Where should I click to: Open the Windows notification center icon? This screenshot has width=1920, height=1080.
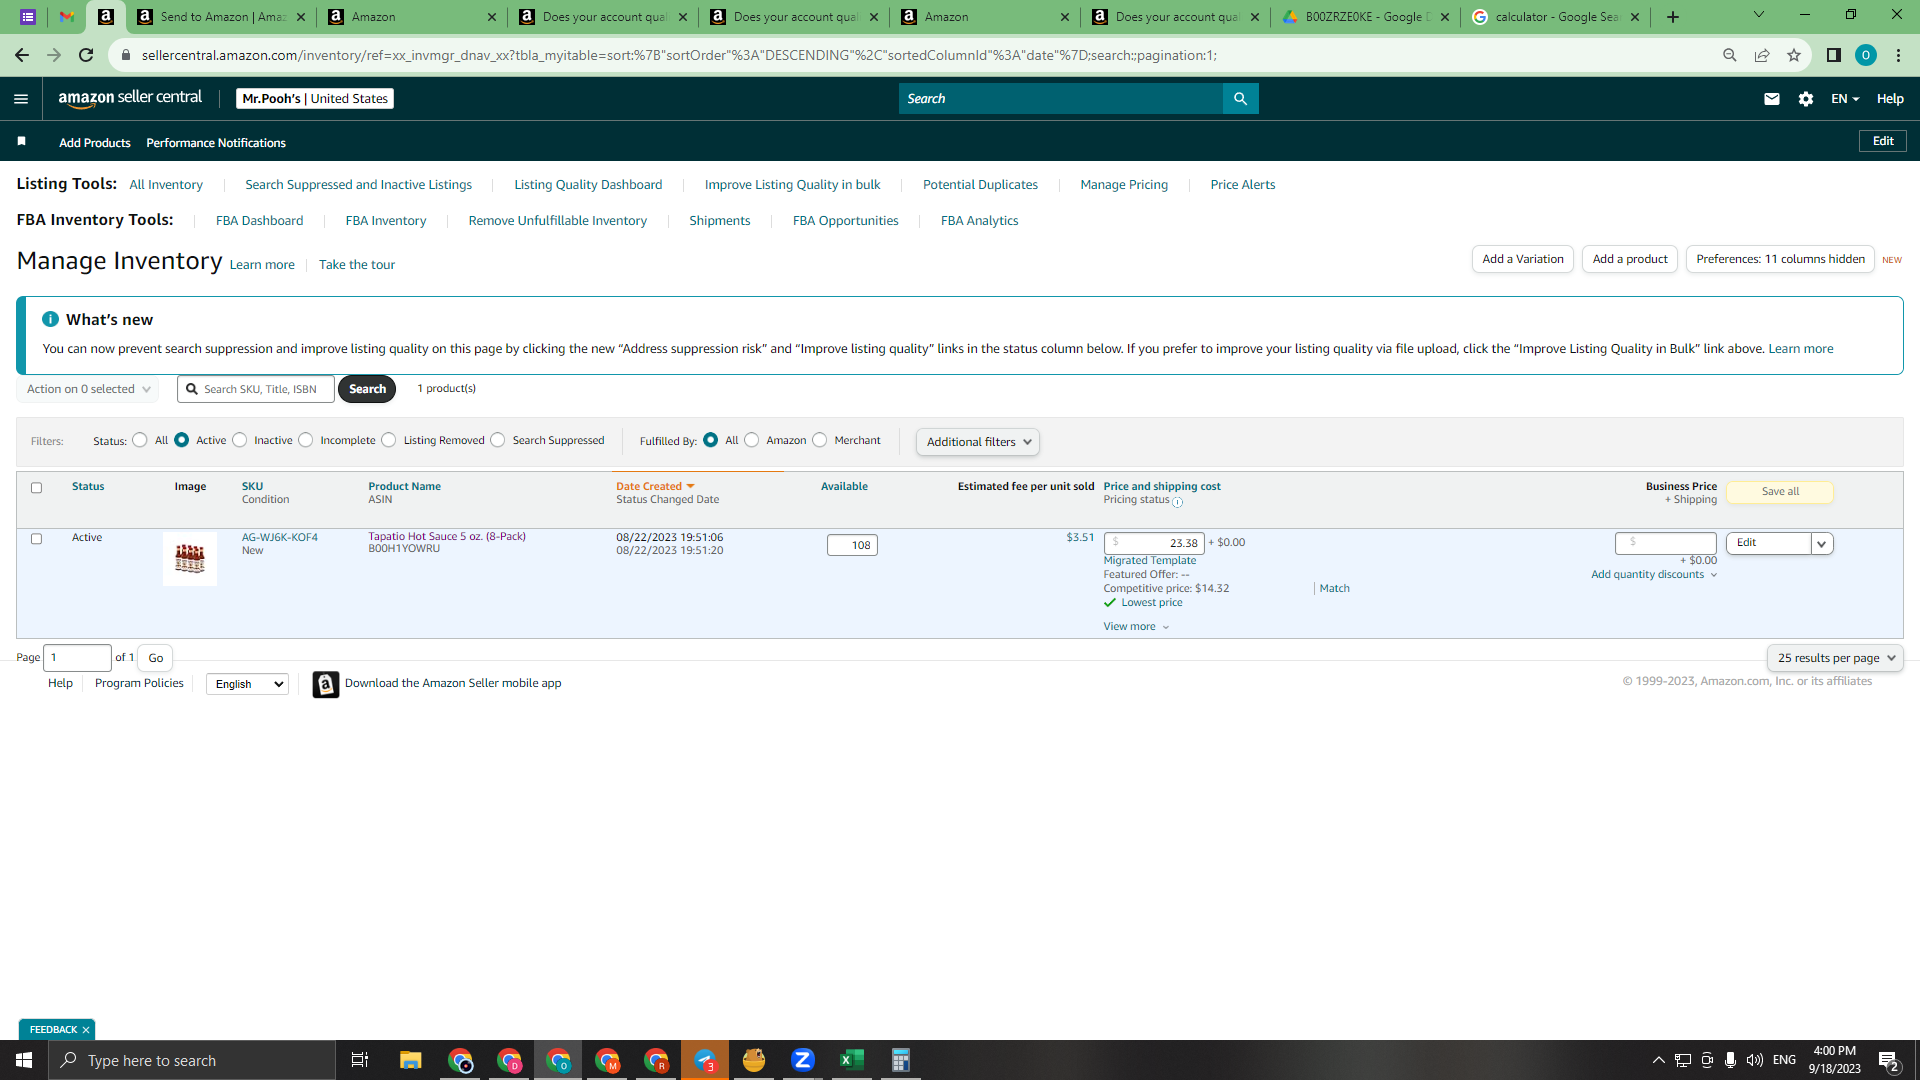[x=1889, y=1060]
